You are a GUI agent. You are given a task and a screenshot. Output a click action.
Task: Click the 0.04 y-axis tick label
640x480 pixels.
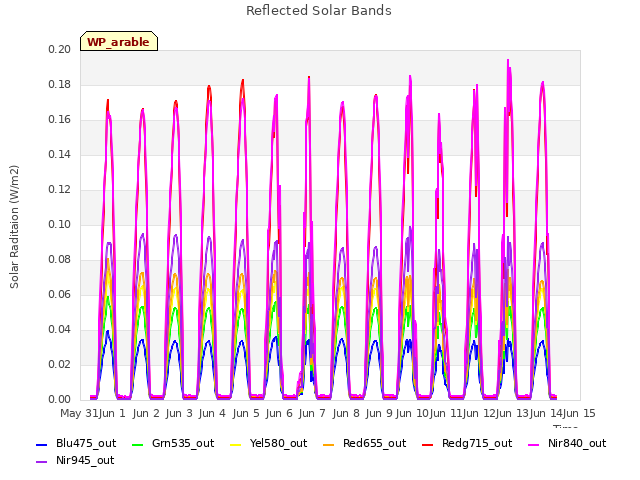coord(60,329)
